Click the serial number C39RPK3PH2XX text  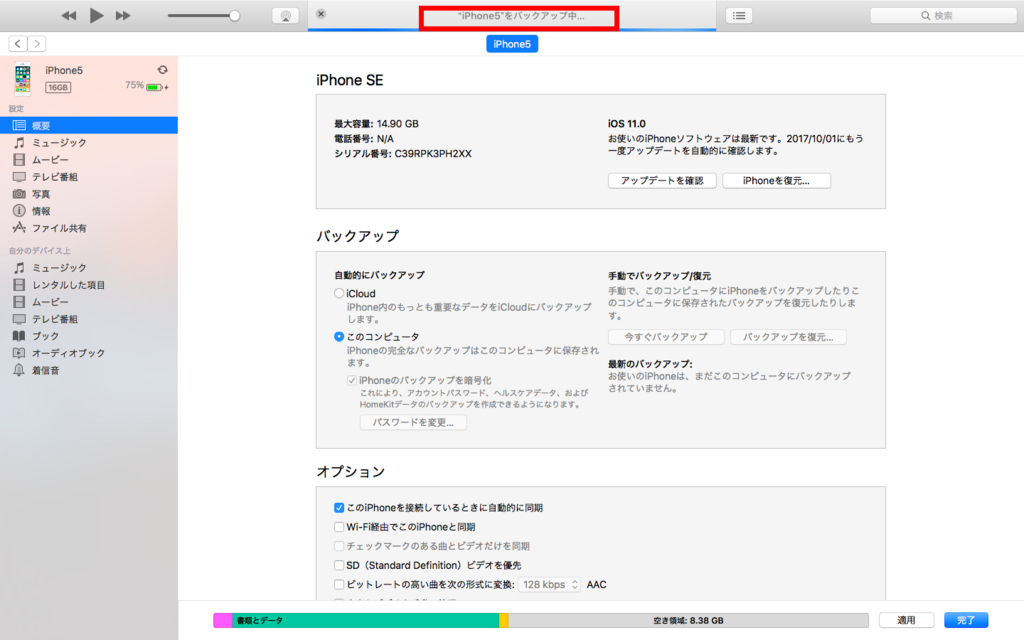[x=433, y=154]
